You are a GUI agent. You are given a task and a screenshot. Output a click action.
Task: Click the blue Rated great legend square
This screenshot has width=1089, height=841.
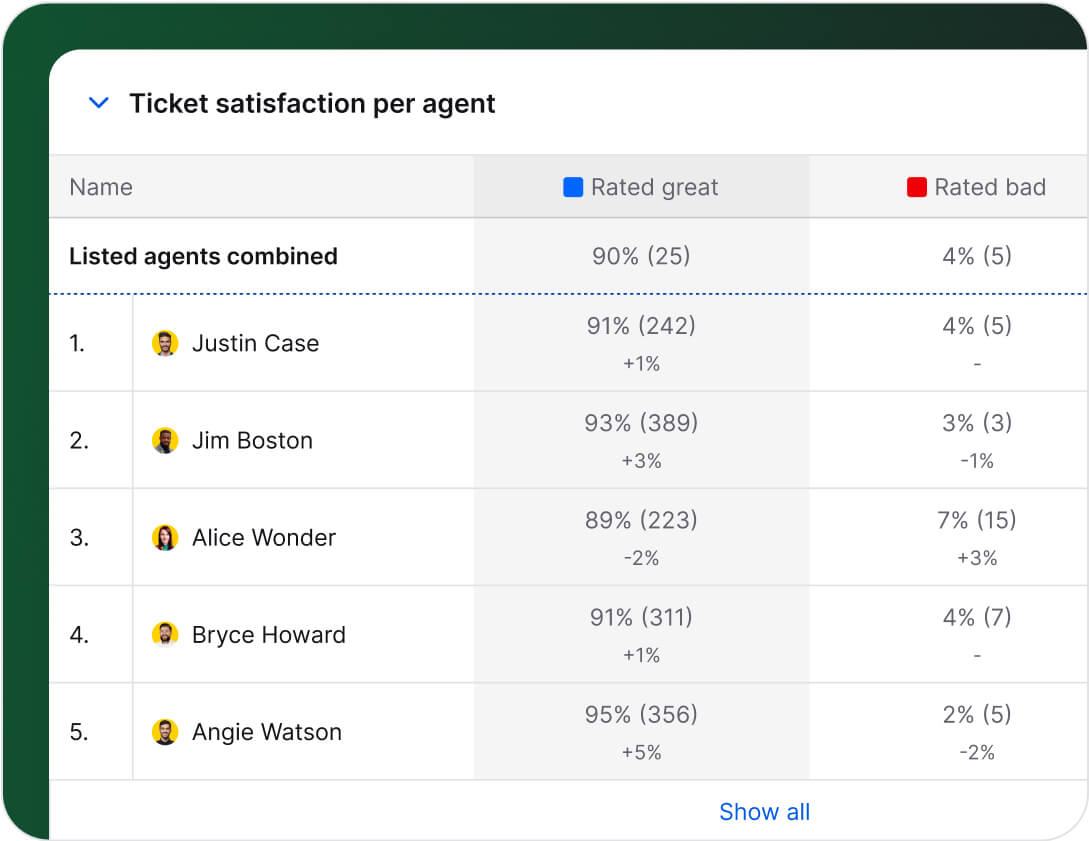572,186
